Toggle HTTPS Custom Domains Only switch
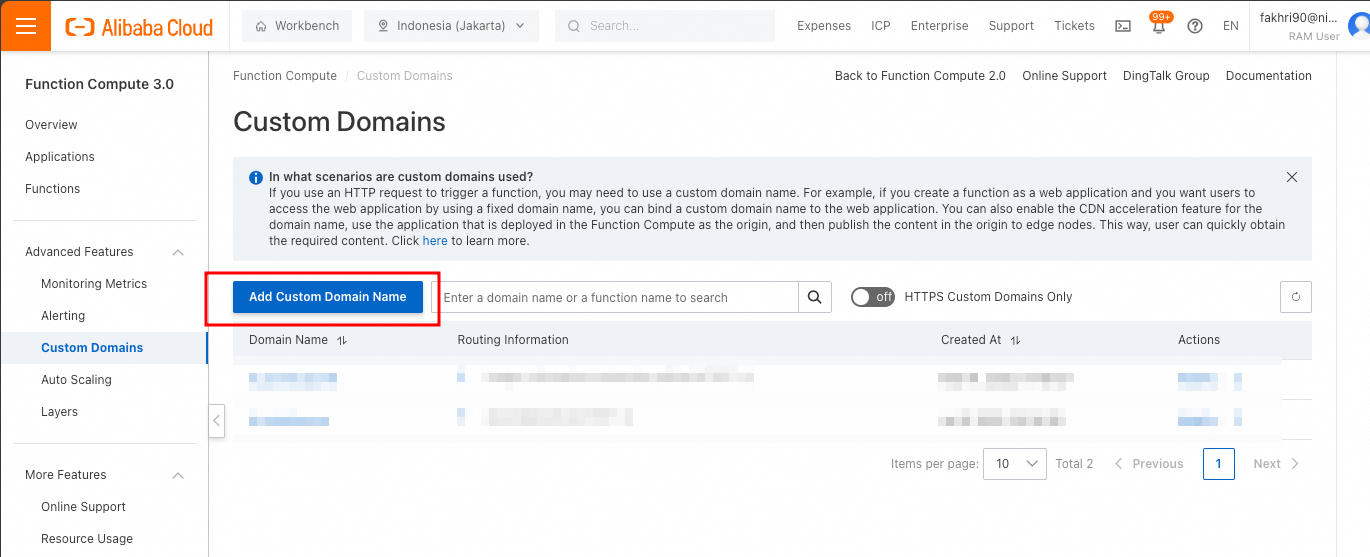This screenshot has height=557, width=1370. point(873,297)
